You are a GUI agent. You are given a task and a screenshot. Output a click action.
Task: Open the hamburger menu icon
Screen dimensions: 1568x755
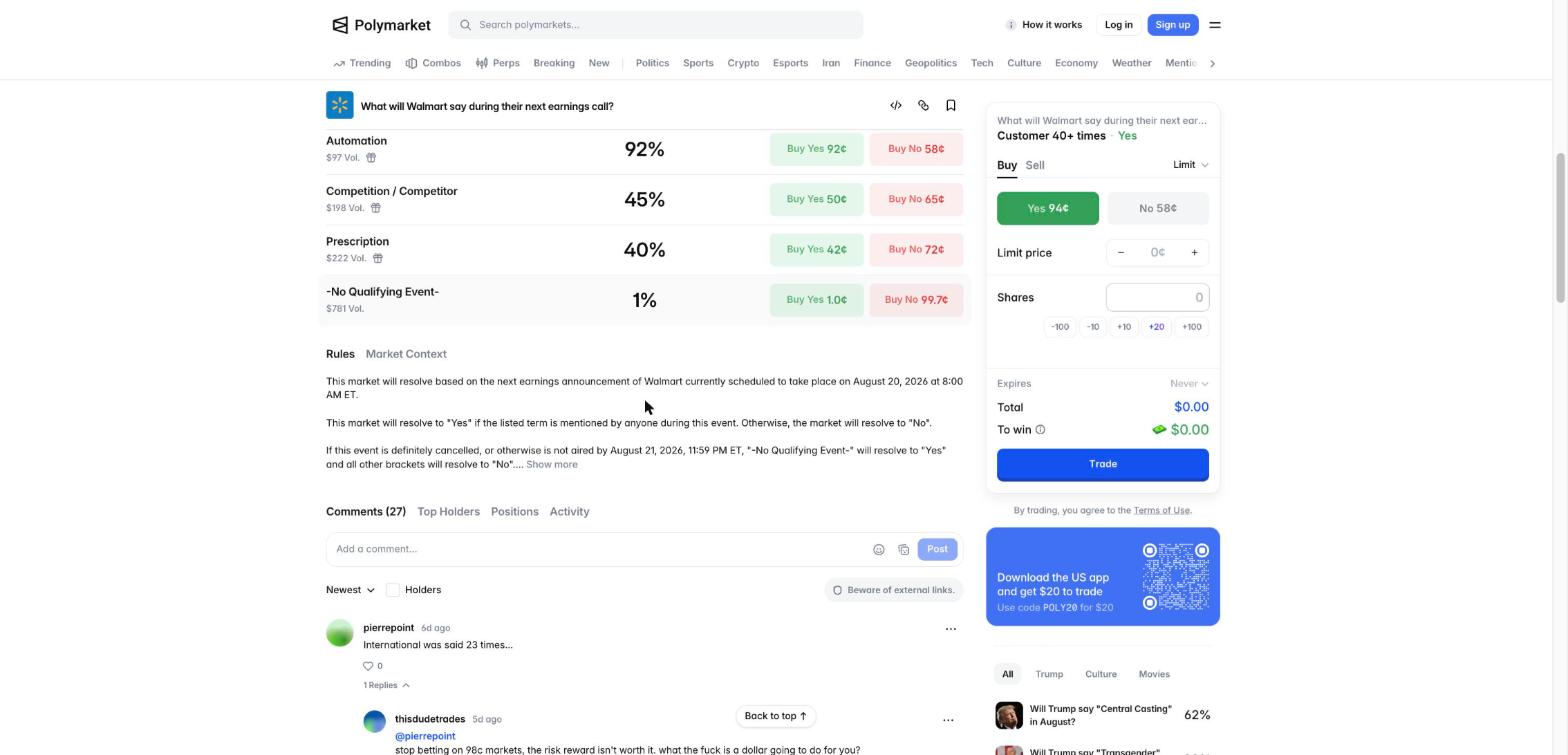tap(1215, 25)
